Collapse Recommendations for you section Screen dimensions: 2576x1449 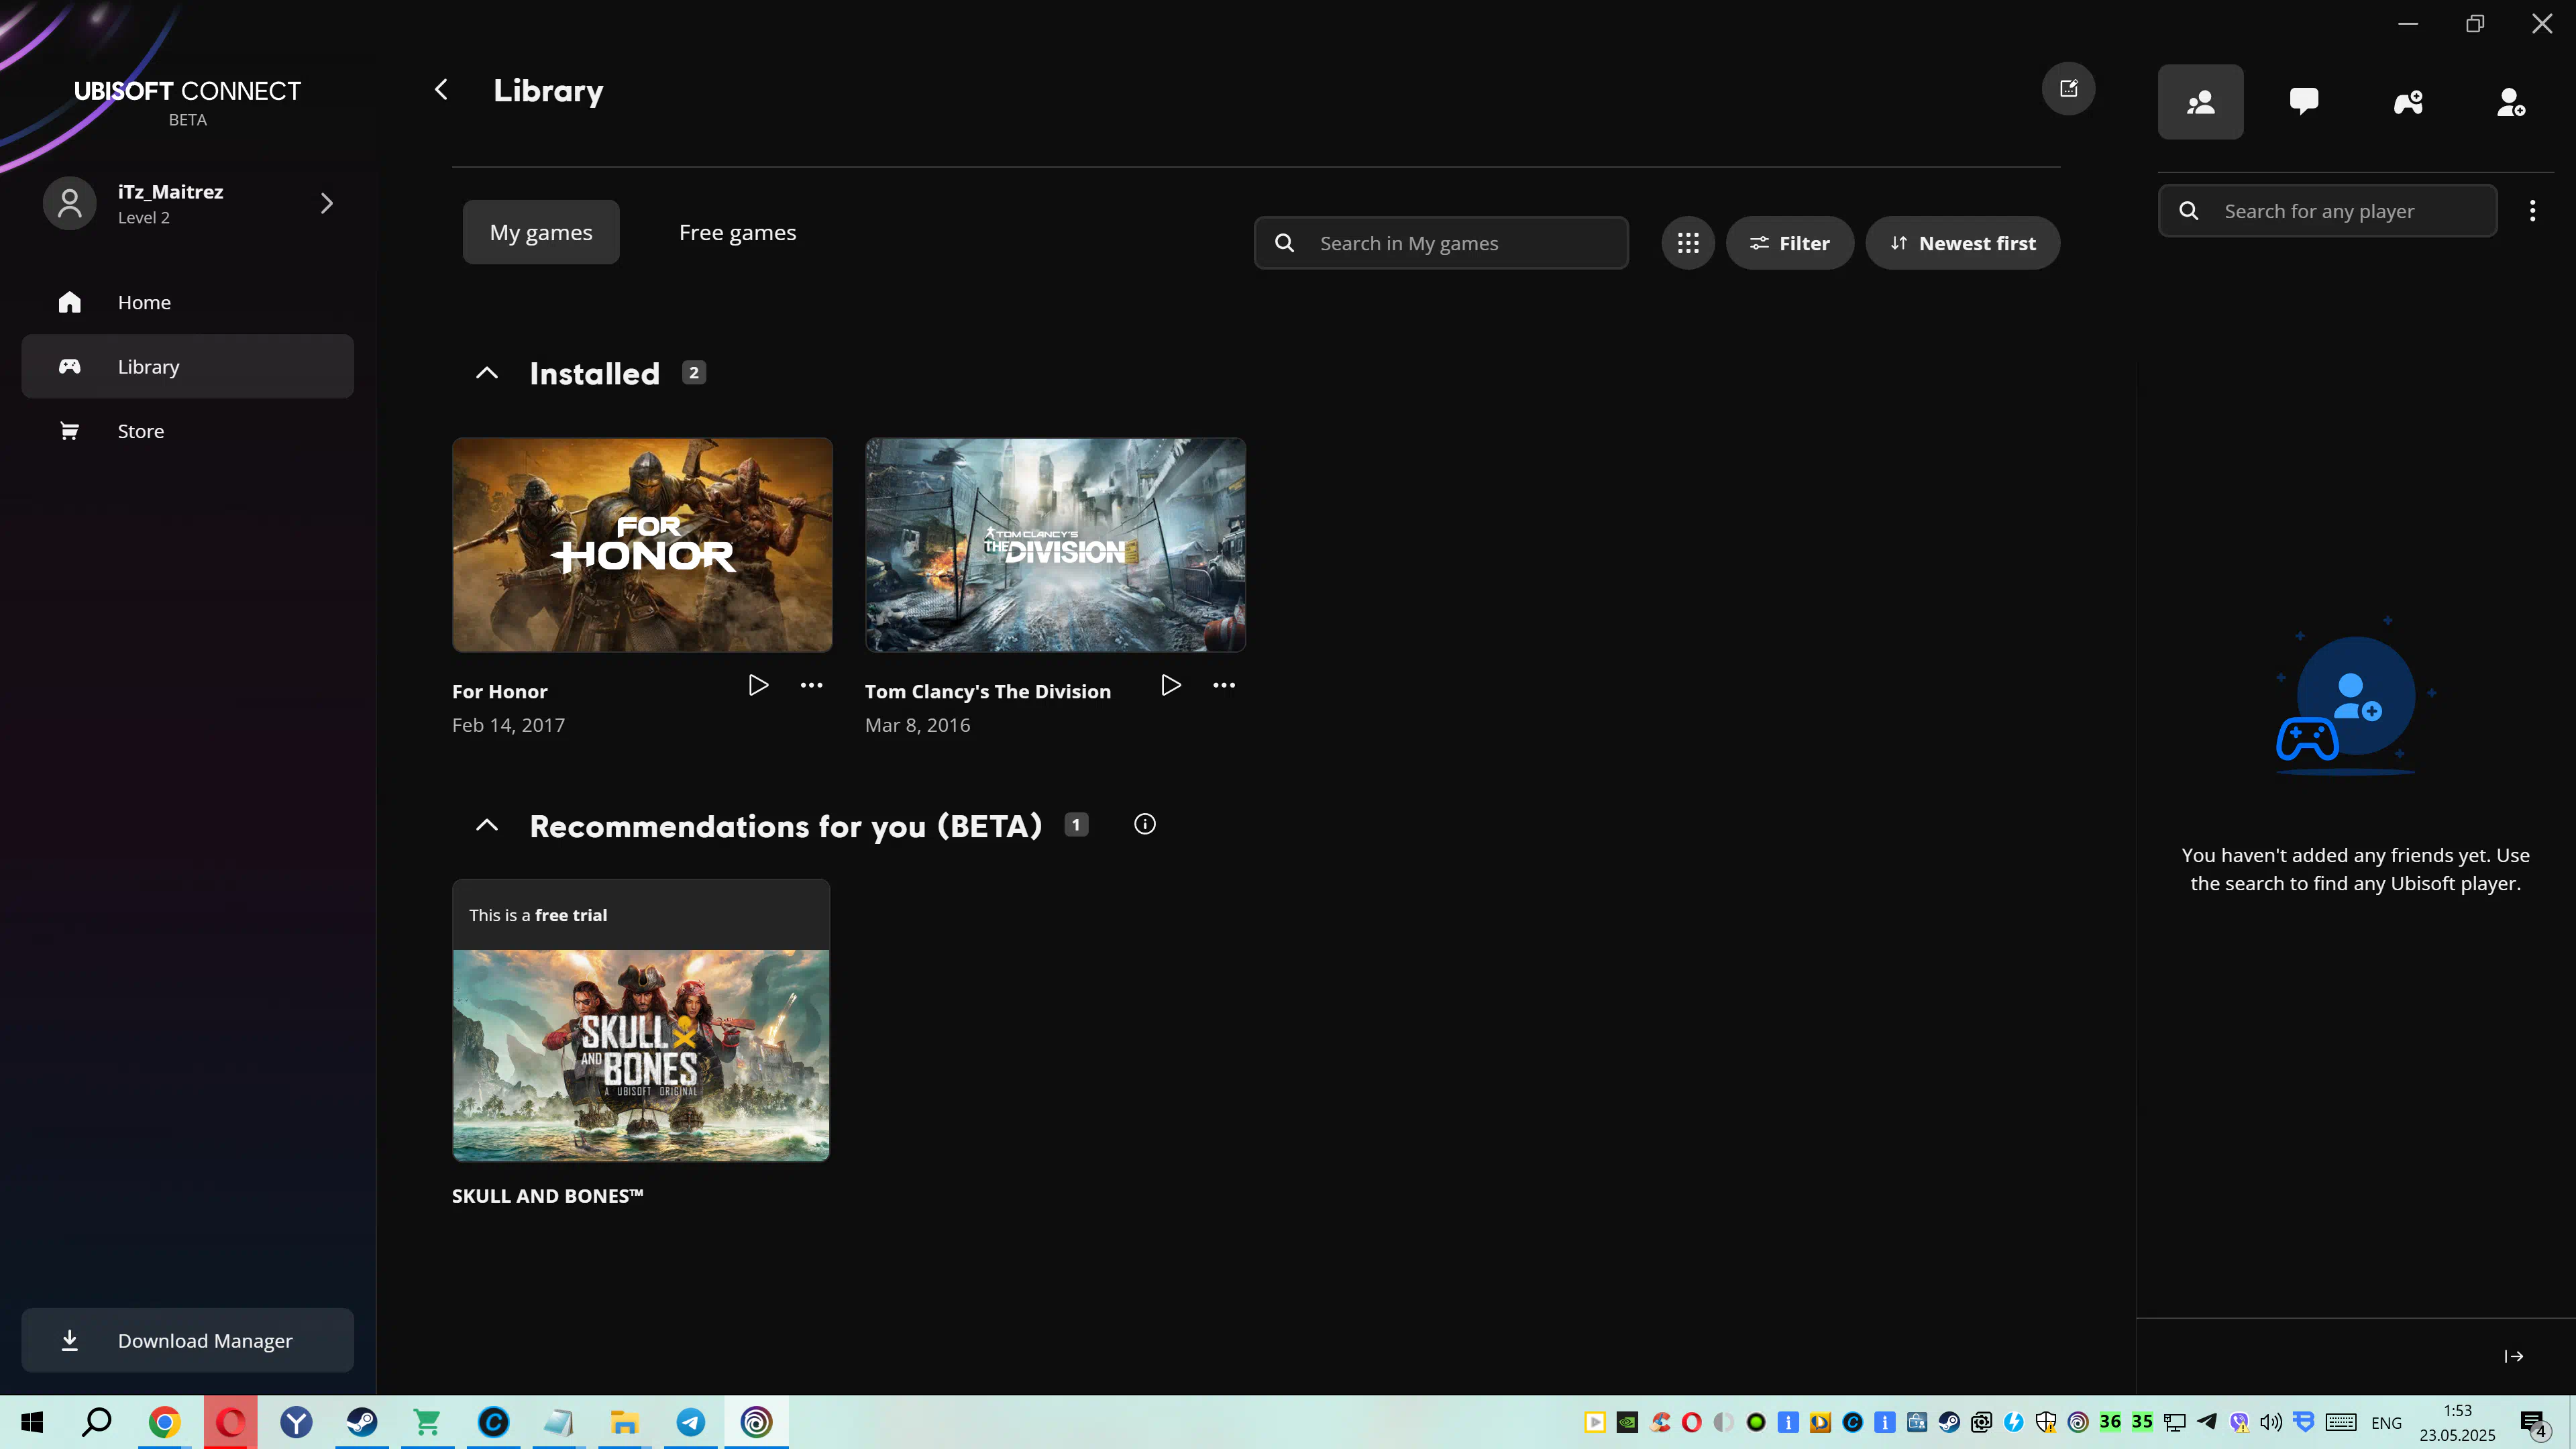[487, 825]
